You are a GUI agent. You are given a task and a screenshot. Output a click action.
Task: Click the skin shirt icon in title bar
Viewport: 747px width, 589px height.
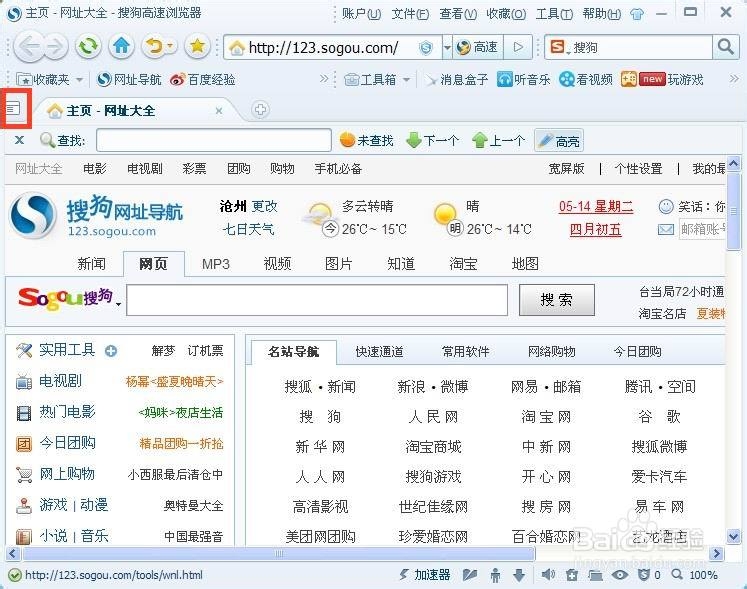point(637,14)
